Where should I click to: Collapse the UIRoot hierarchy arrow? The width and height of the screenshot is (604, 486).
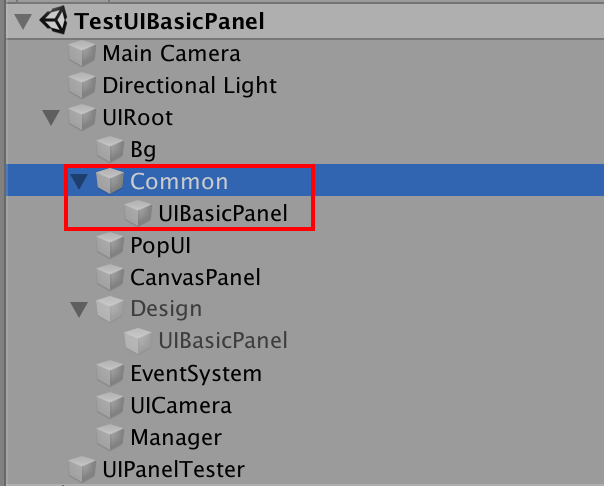point(51,118)
